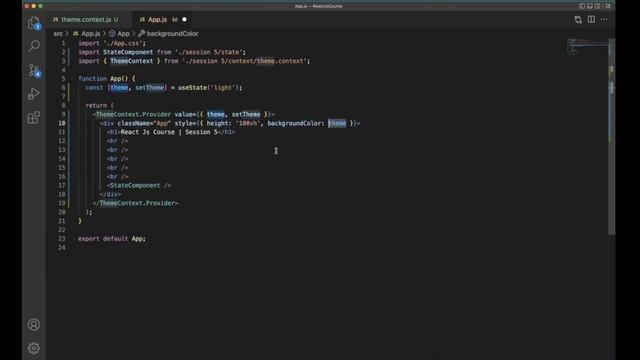Open the App function breadcrumb segment
Image resolution: width=640 pixels, height=360 pixels.
tap(119, 34)
